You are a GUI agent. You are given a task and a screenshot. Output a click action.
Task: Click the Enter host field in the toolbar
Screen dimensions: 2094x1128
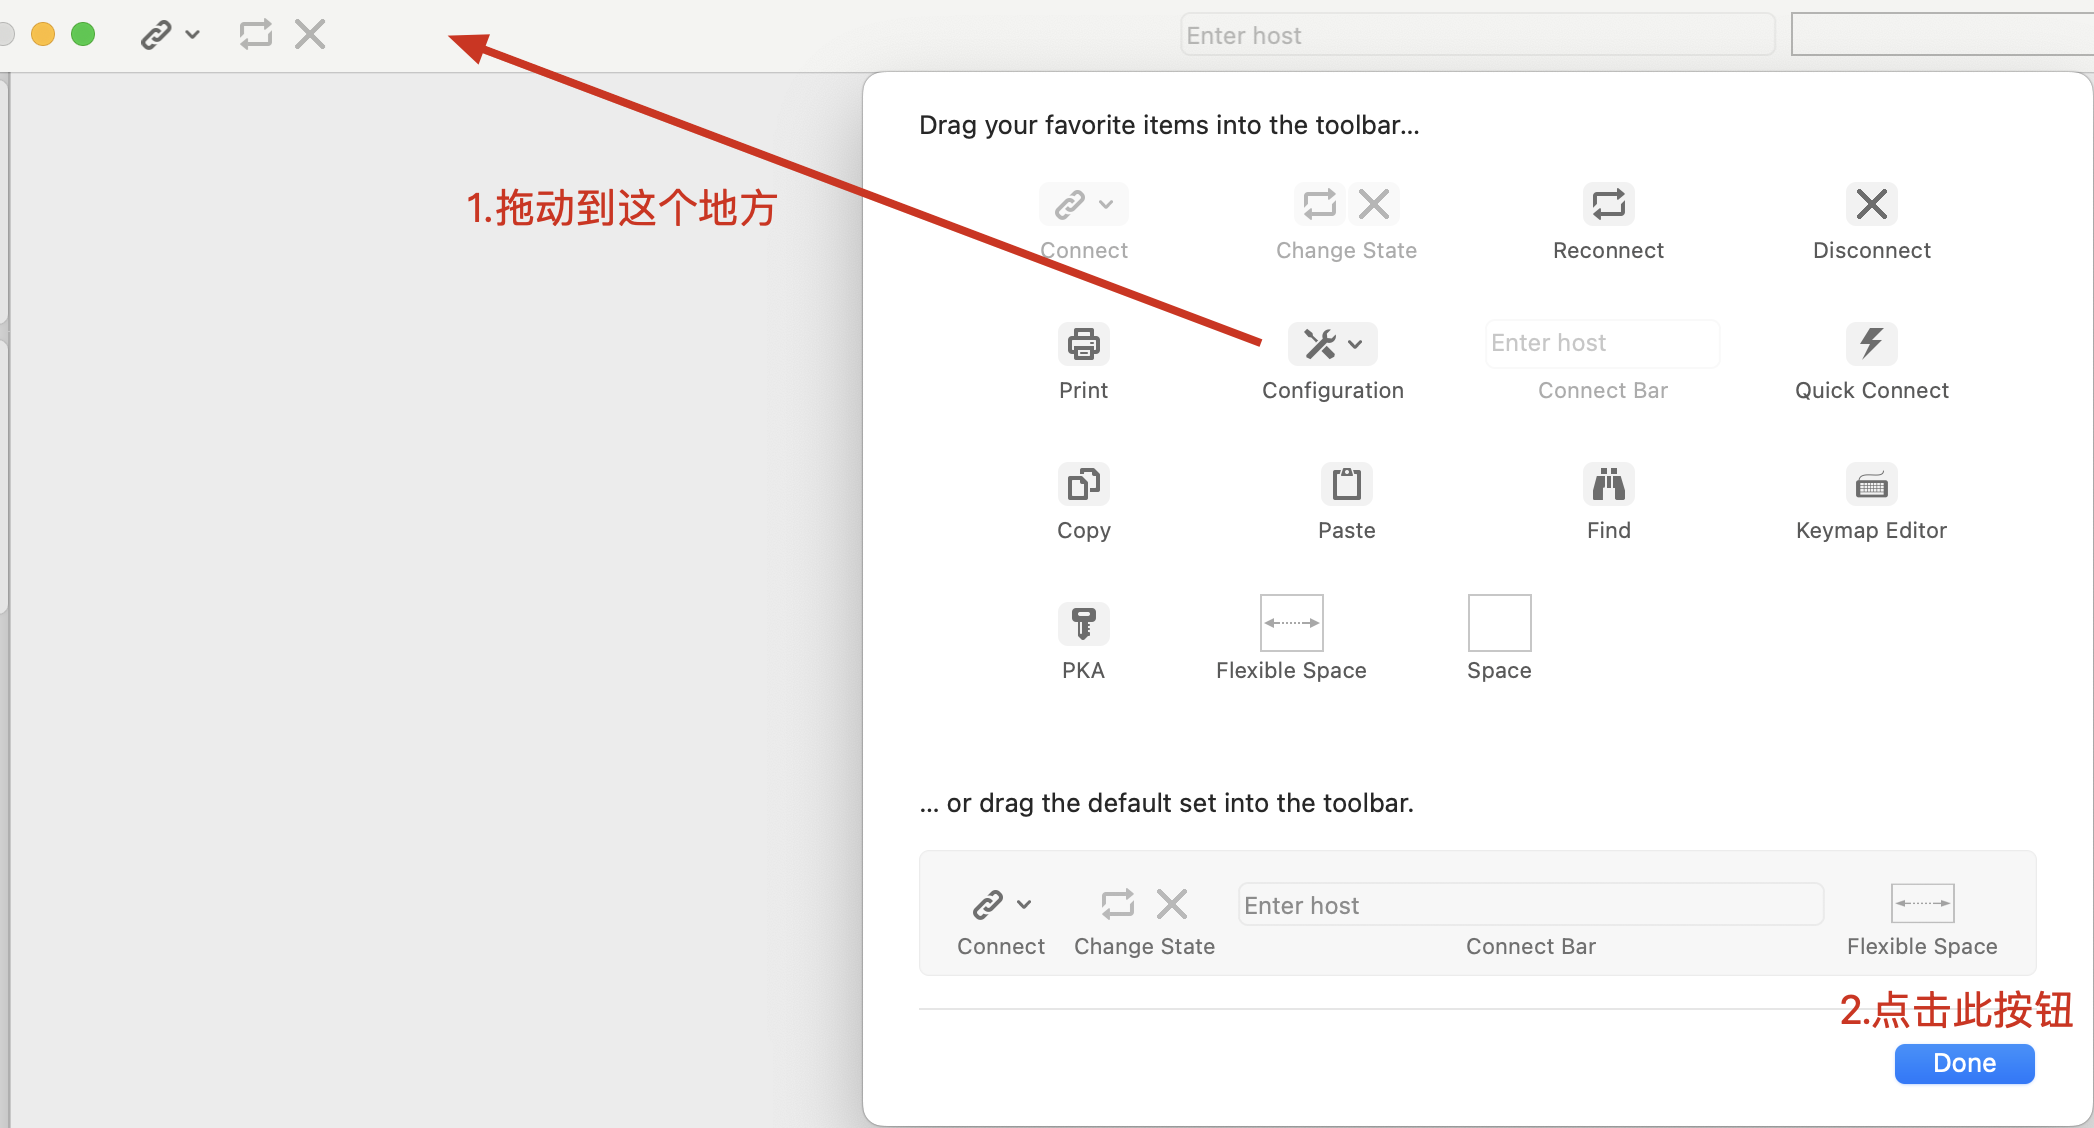coord(1476,35)
